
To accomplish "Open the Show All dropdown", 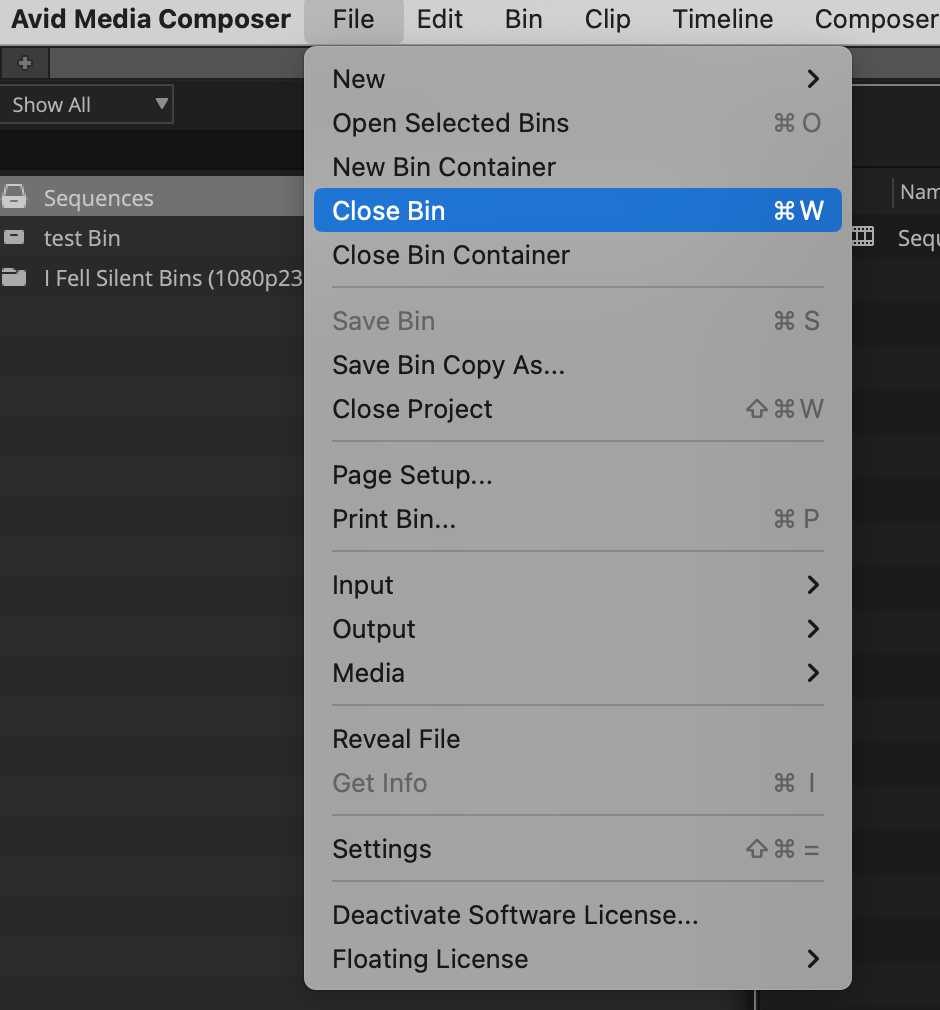I will point(86,104).
